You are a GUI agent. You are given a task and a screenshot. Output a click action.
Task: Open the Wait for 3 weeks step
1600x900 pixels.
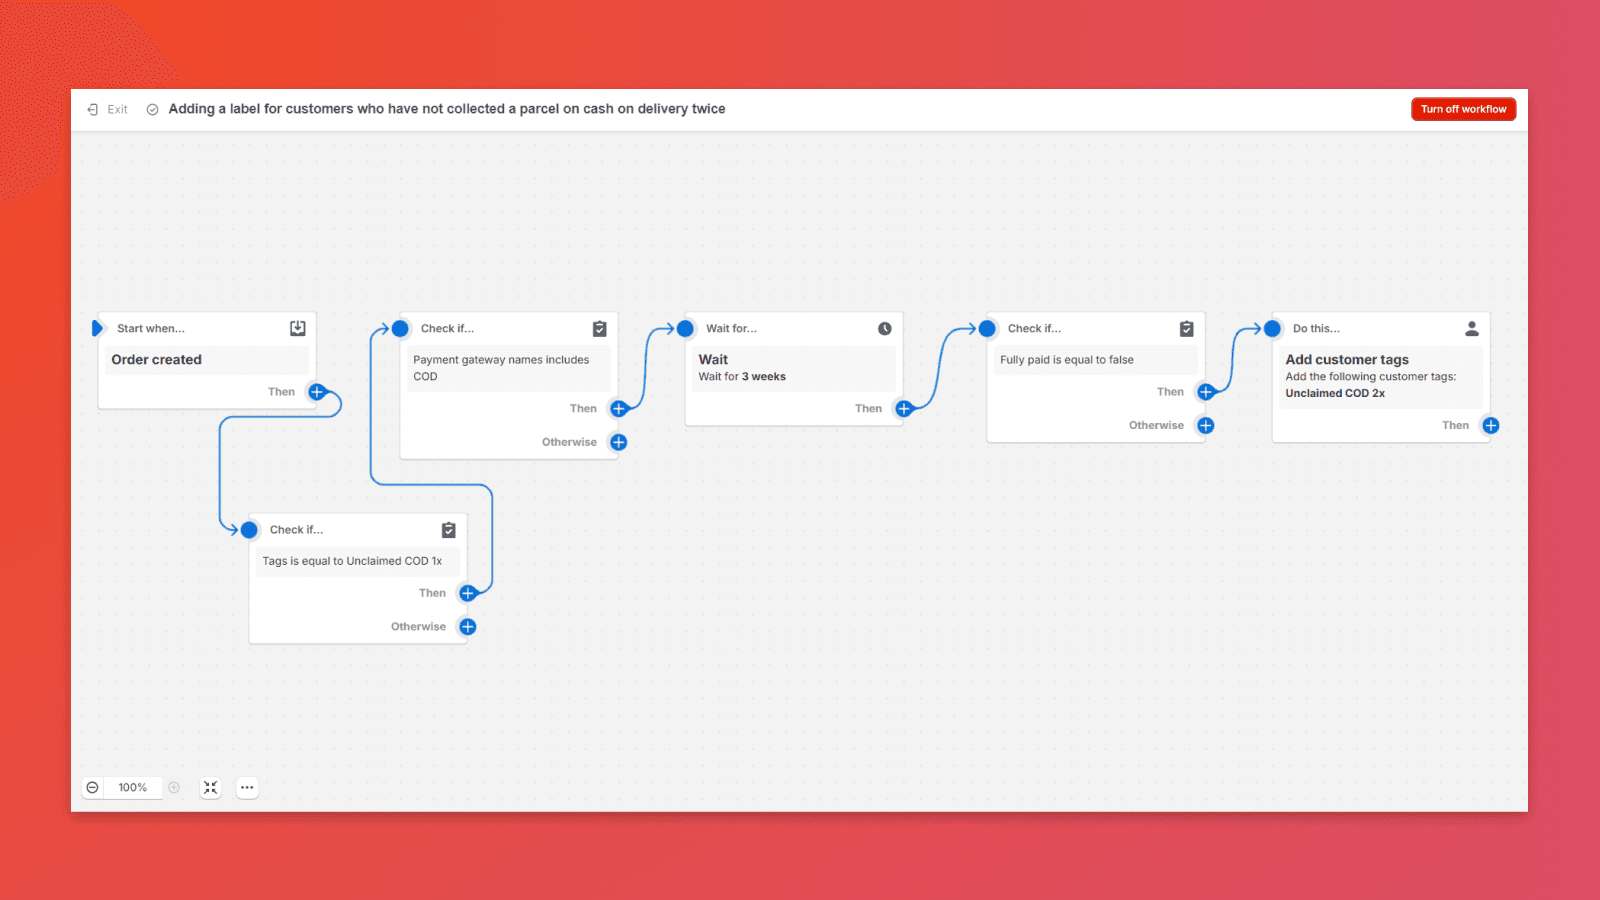pyautogui.click(x=793, y=368)
